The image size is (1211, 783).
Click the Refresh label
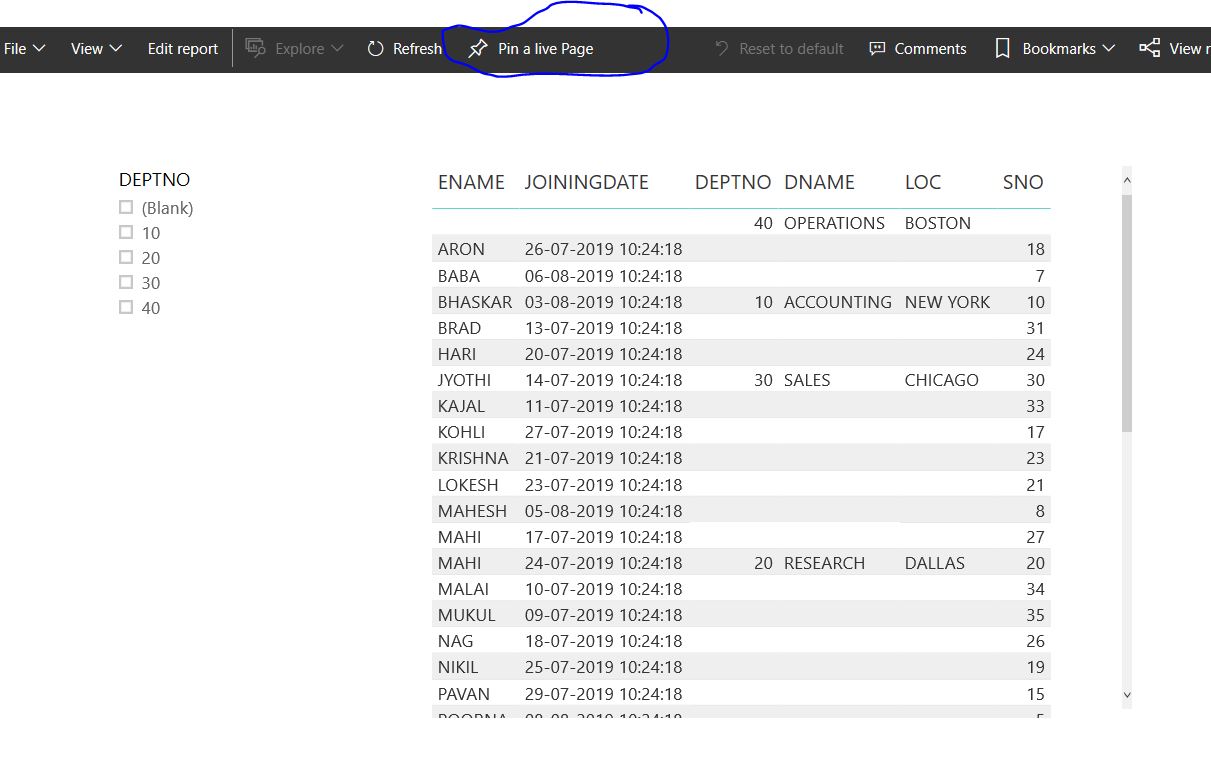pos(417,48)
